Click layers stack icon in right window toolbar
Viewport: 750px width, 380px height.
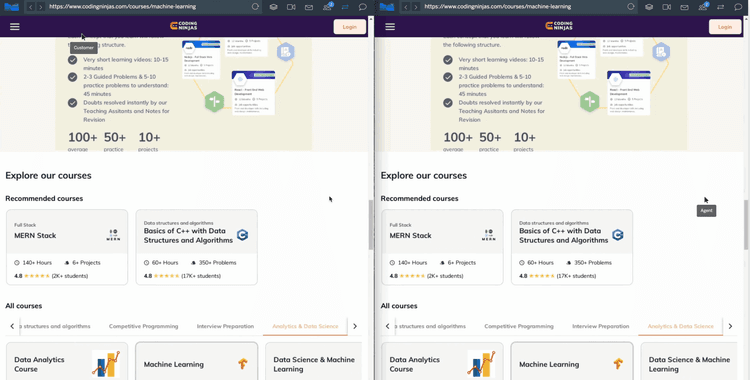tap(649, 7)
